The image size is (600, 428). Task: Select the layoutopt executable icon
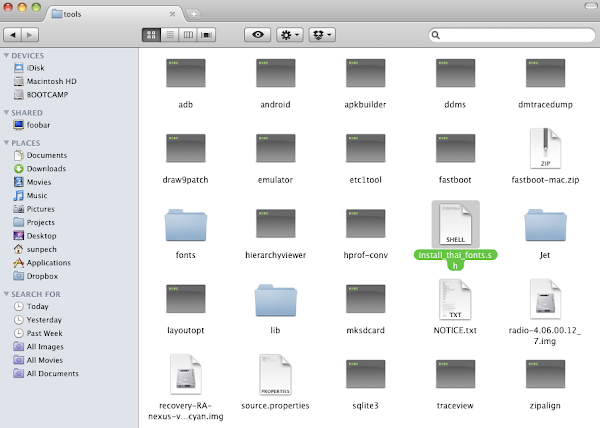point(186,299)
